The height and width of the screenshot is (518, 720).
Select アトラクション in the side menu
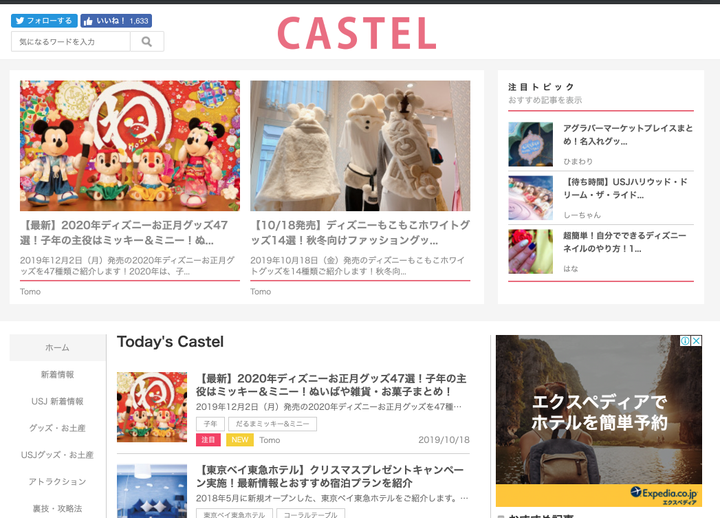click(57, 482)
